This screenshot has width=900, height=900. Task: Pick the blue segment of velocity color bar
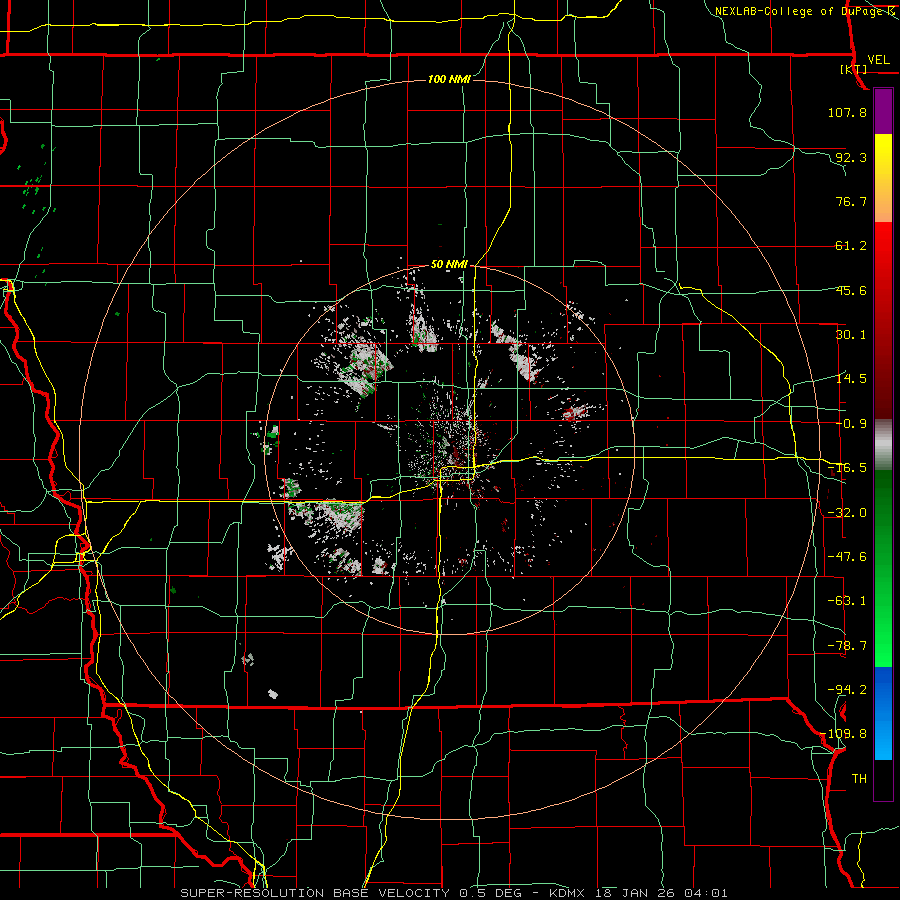(883, 713)
